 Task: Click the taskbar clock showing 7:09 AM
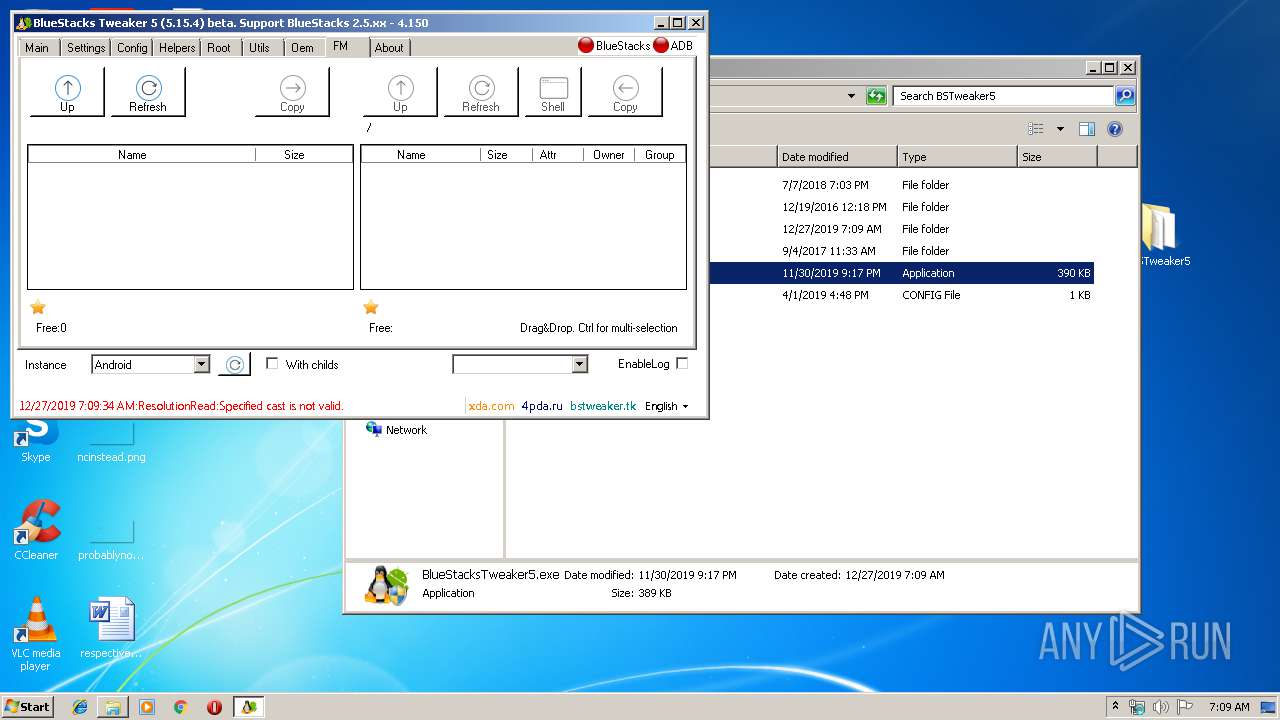[1229, 707]
